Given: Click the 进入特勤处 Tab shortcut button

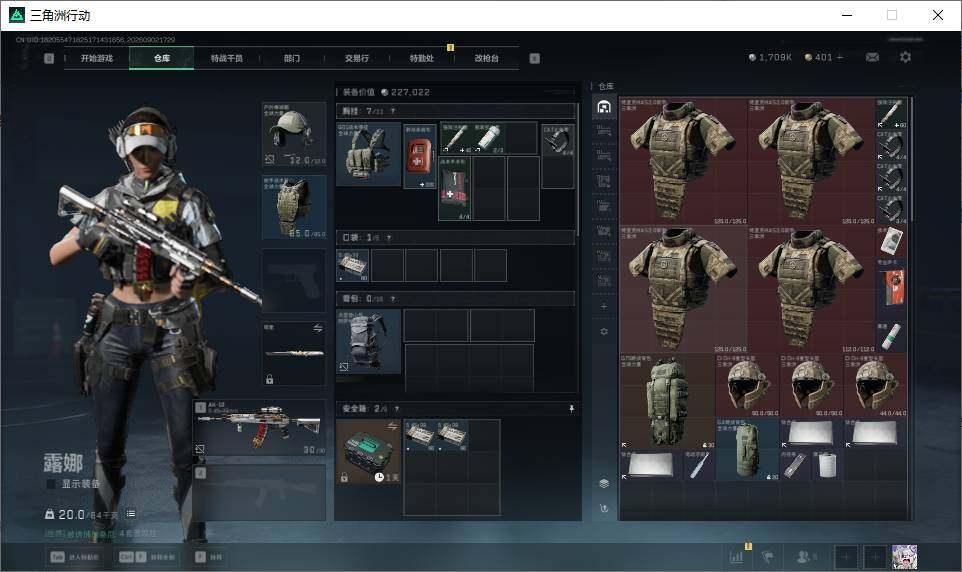Looking at the screenshot, I should pos(75,557).
